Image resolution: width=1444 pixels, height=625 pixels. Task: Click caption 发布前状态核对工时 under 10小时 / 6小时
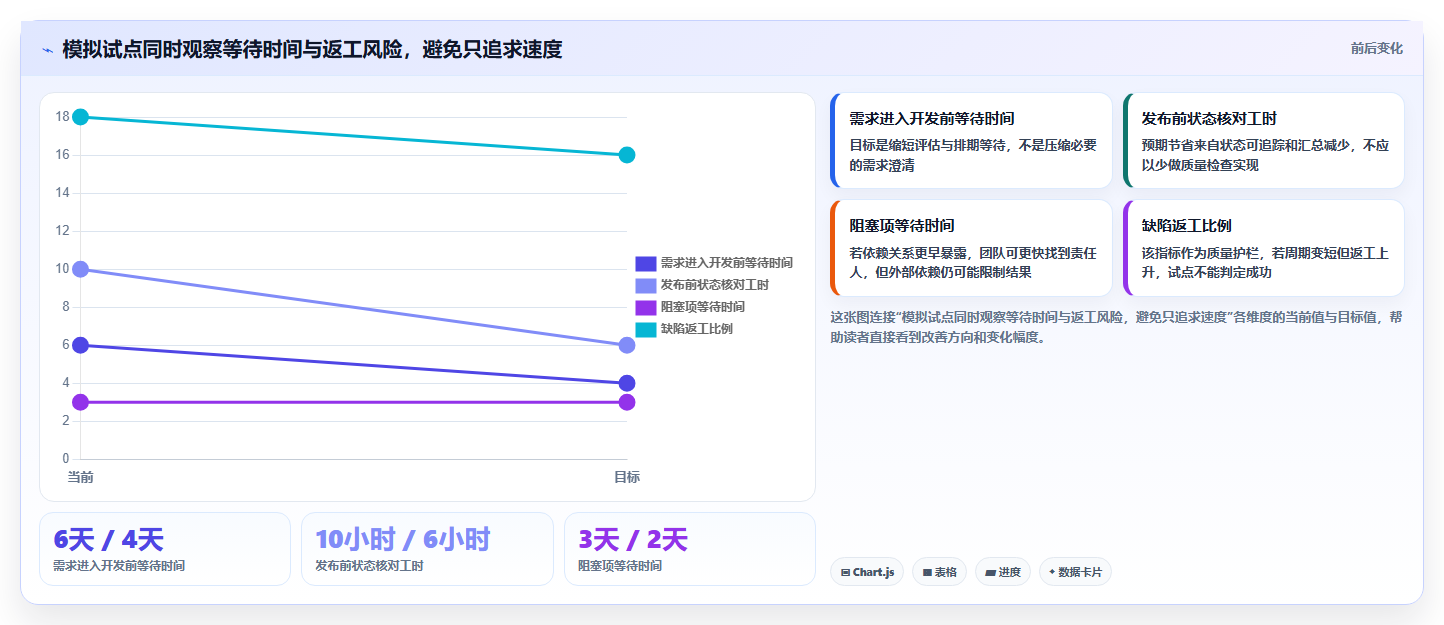369,566
